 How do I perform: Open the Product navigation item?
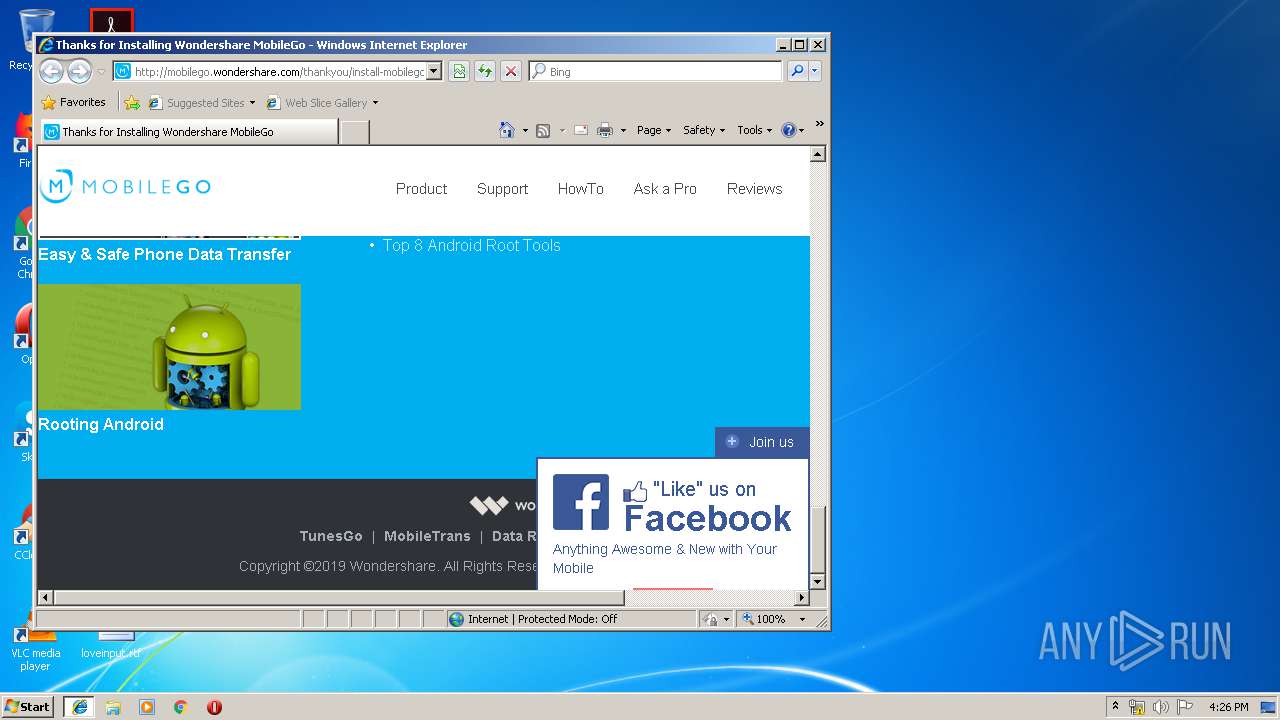click(x=421, y=189)
